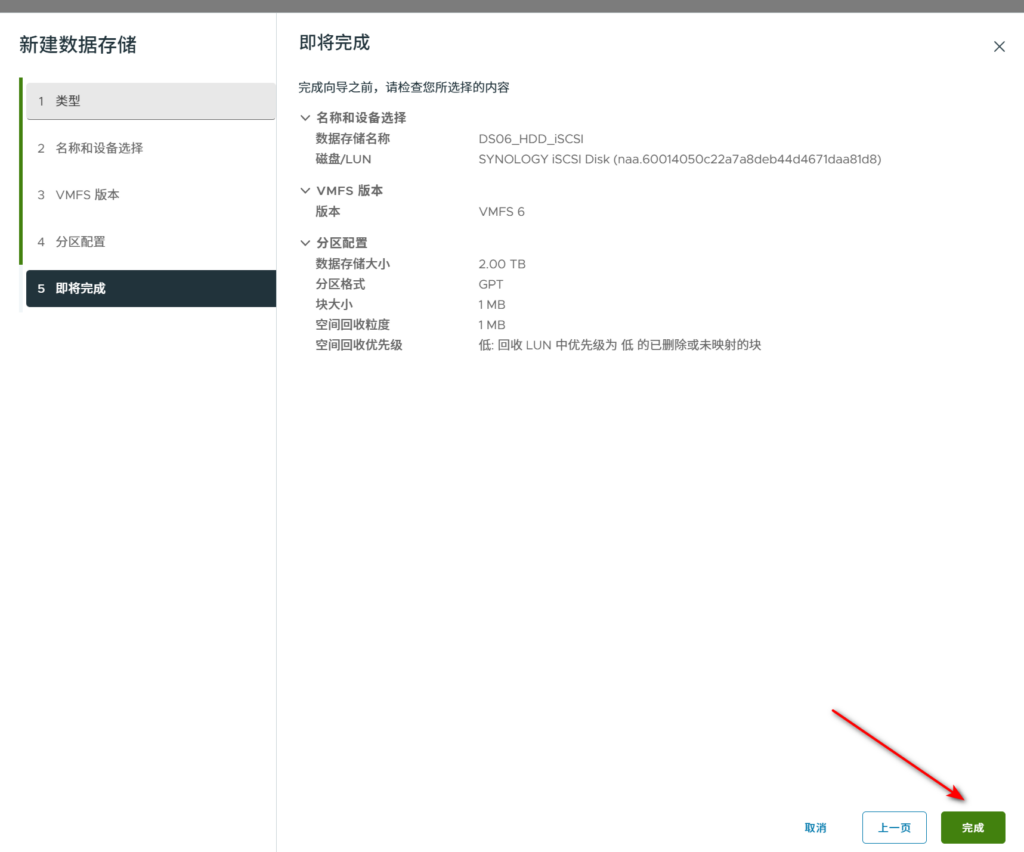Click the SYNOLOGY iSCSI Disk LUN text
The width and height of the screenshot is (1024, 852).
pyautogui.click(x=679, y=159)
